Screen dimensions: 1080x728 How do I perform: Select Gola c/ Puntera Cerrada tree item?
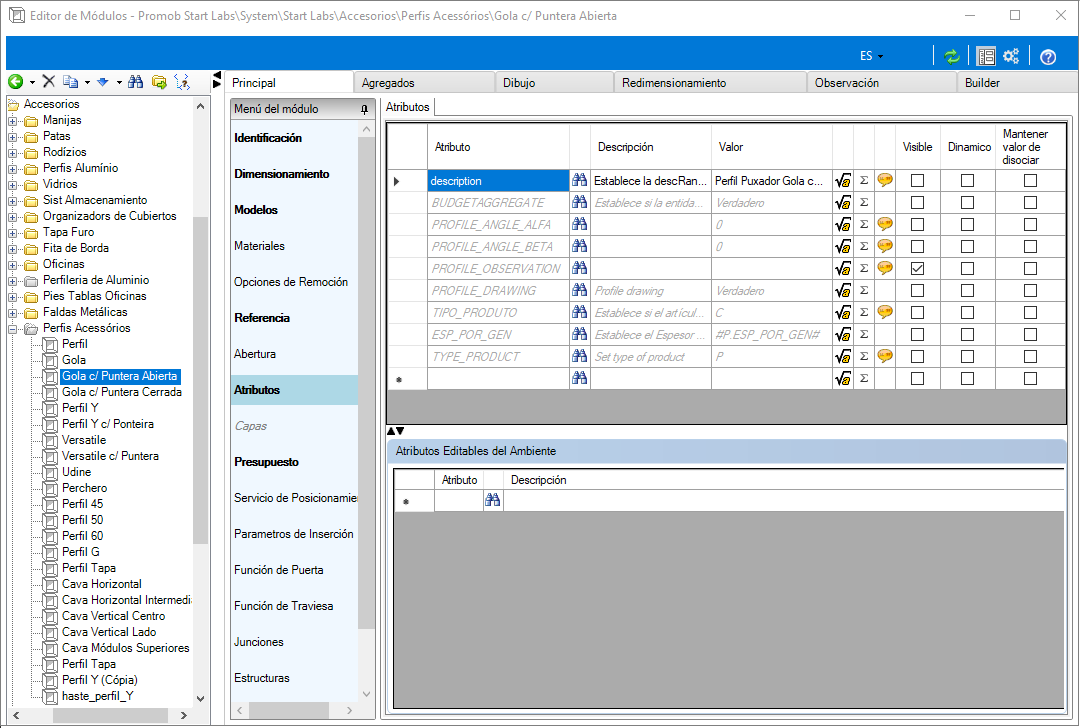coord(122,392)
